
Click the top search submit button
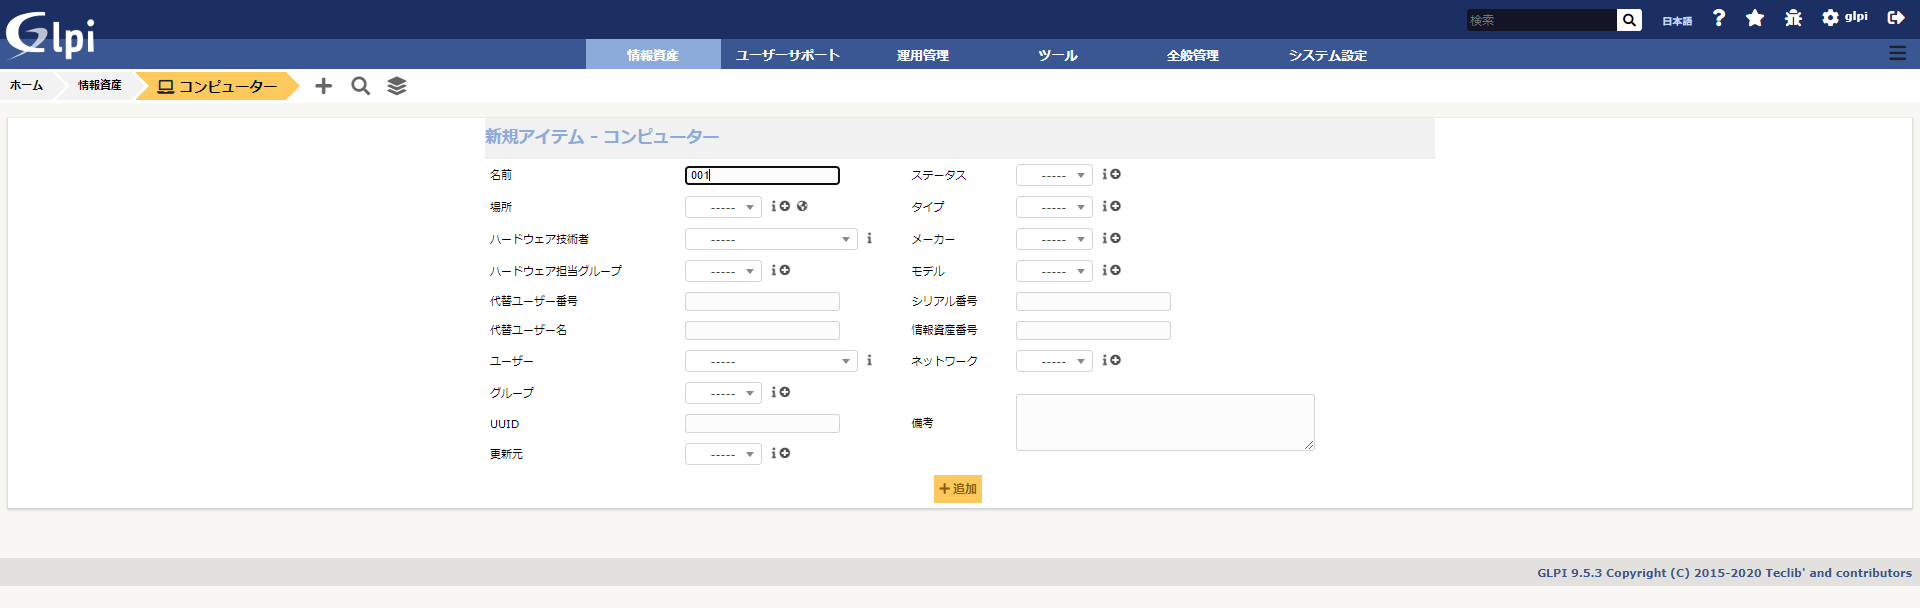click(x=1629, y=20)
